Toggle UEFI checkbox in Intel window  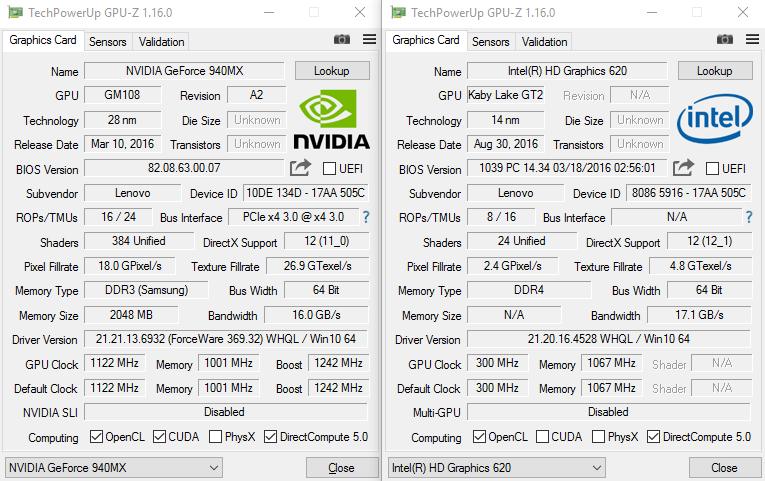(712, 169)
